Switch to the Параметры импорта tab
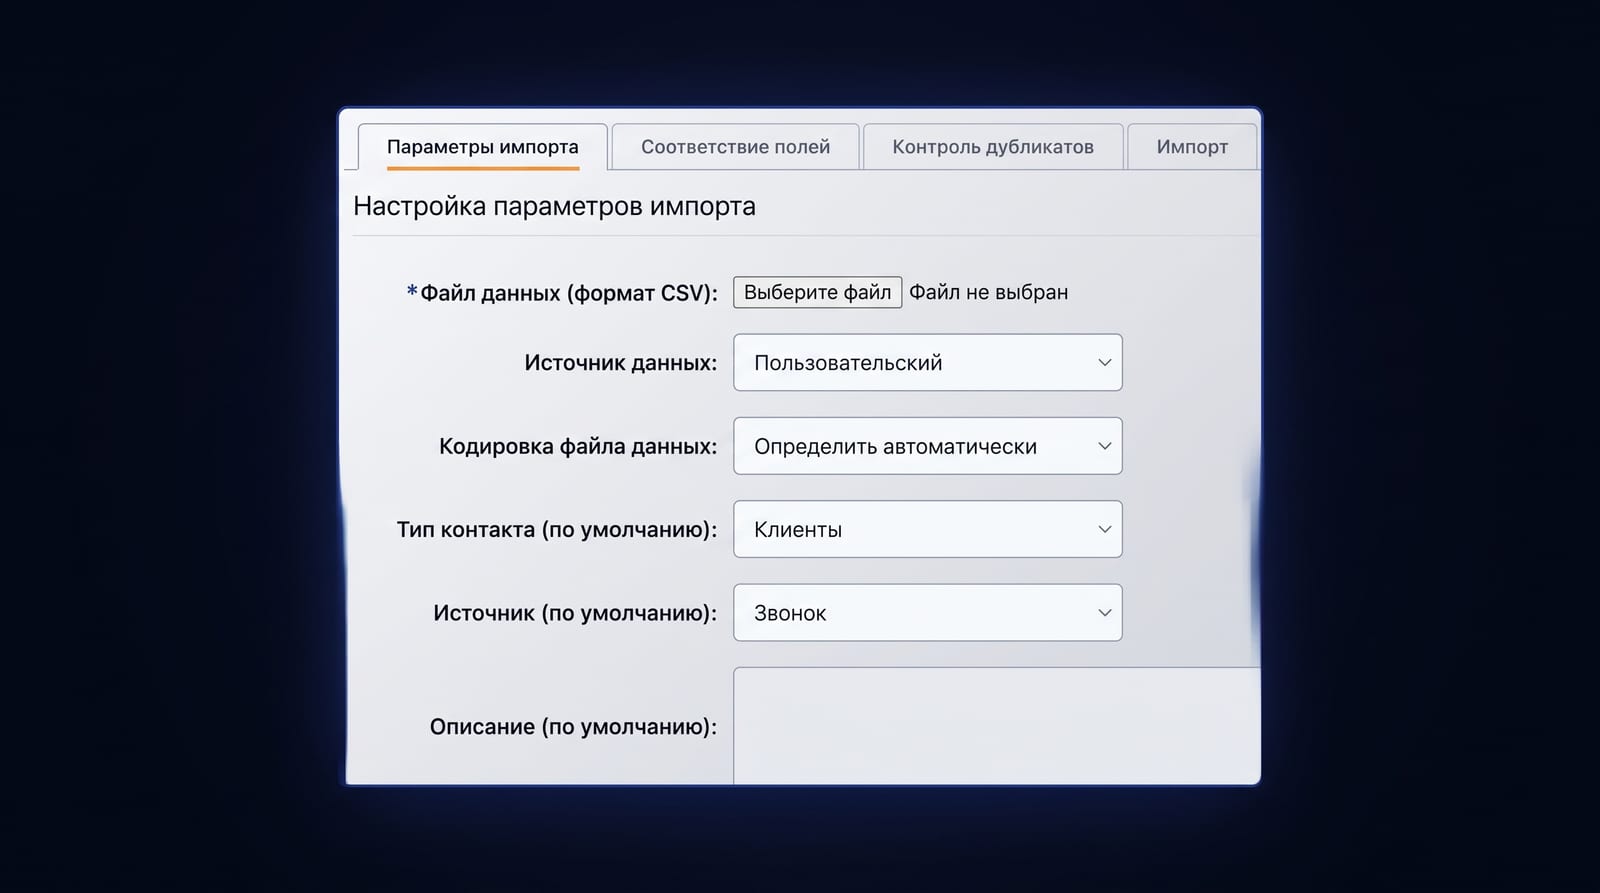1600x893 pixels. [482, 147]
